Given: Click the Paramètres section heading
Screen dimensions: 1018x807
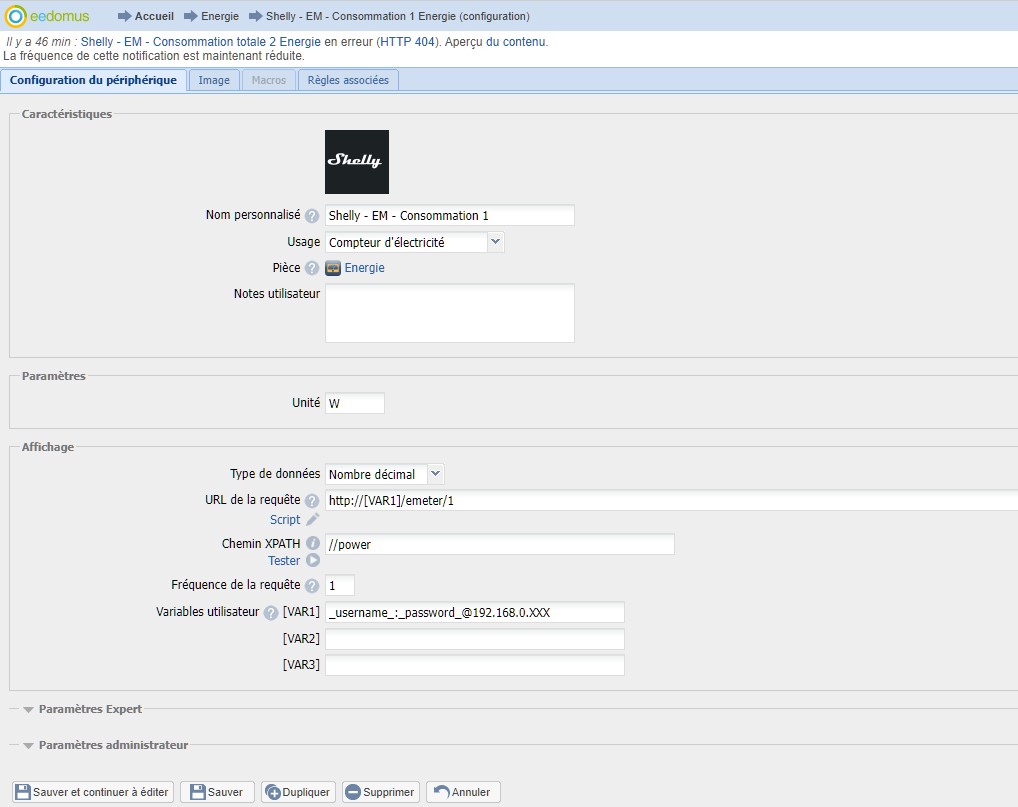Looking at the screenshot, I should pyautogui.click(x=54, y=376).
